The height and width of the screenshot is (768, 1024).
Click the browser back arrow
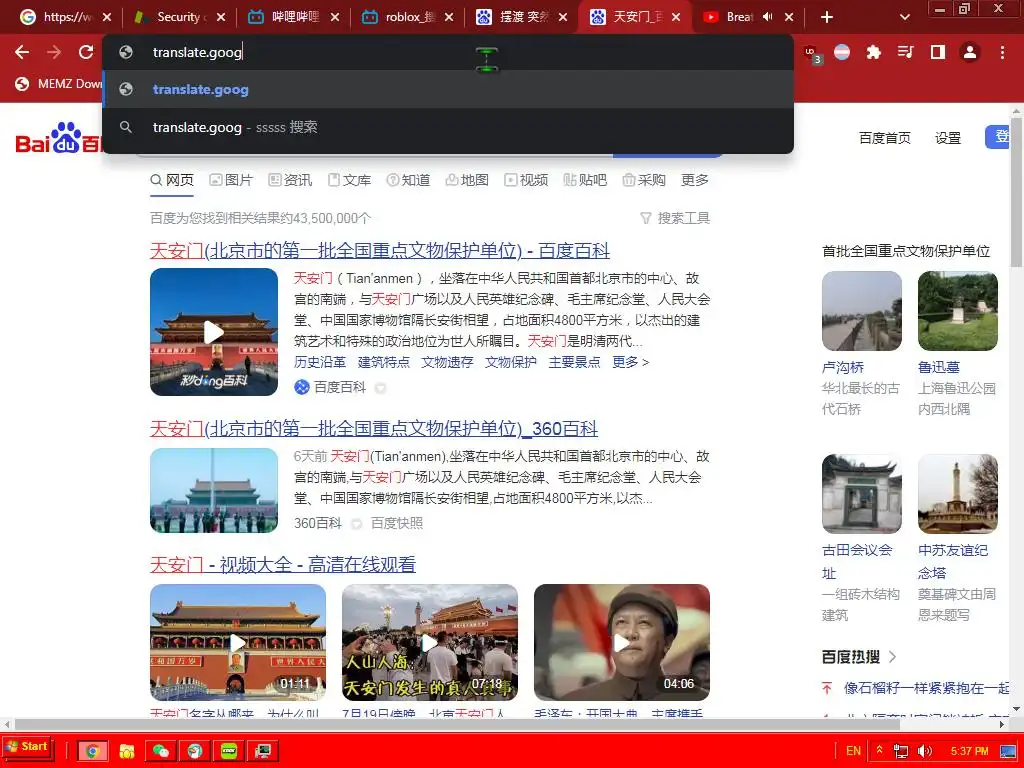point(22,52)
